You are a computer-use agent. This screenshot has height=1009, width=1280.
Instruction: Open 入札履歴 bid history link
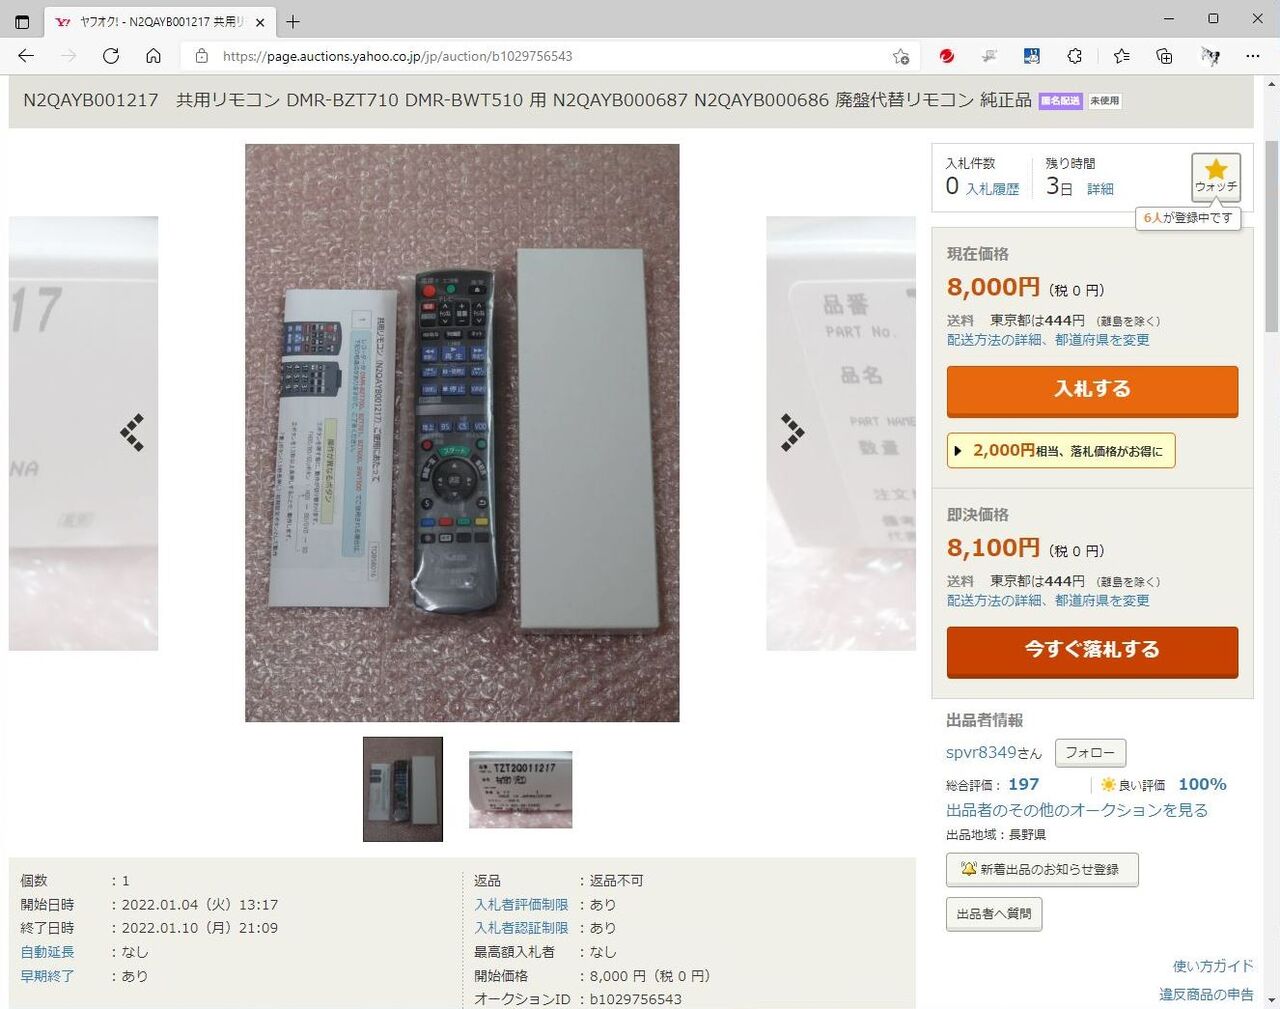click(992, 189)
